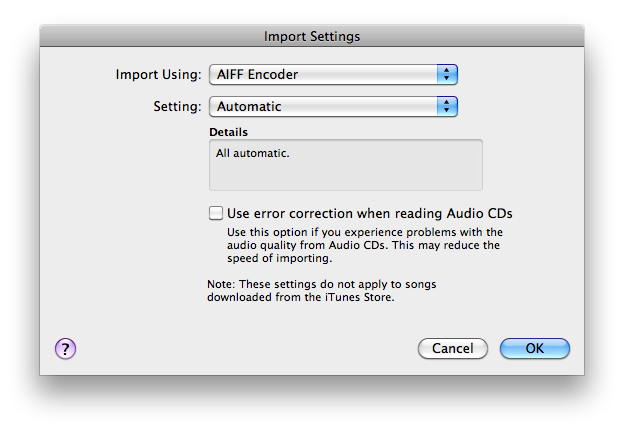Click the Import Settings title bar
The height and width of the screenshot is (430, 624).
click(x=312, y=37)
